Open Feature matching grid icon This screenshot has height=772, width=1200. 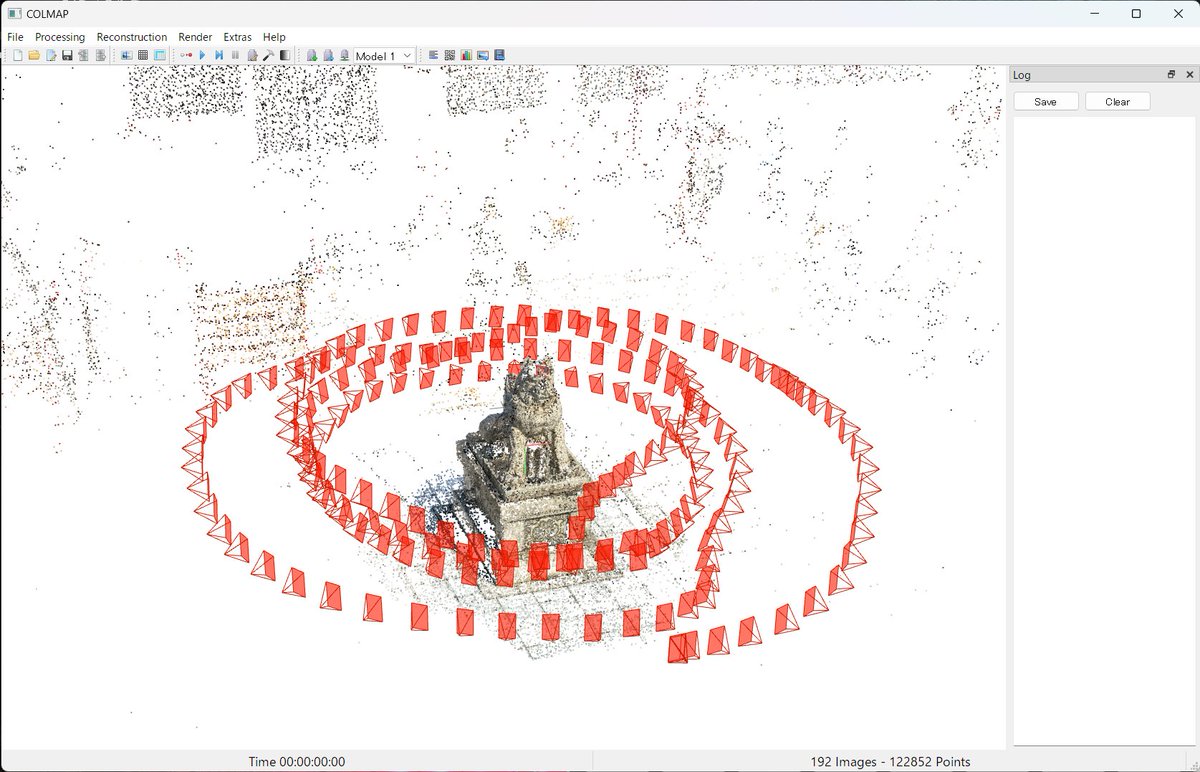(143, 55)
